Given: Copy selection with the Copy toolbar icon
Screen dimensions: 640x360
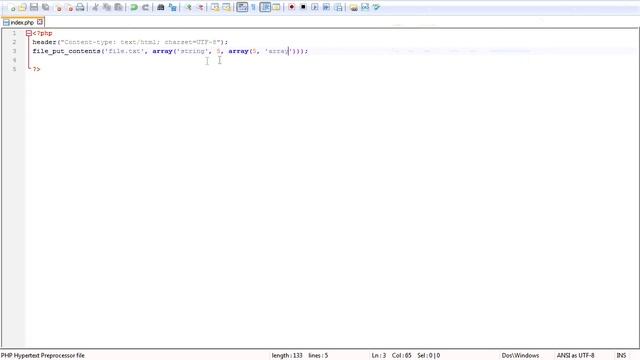Looking at the screenshot, I should pos(107,7).
